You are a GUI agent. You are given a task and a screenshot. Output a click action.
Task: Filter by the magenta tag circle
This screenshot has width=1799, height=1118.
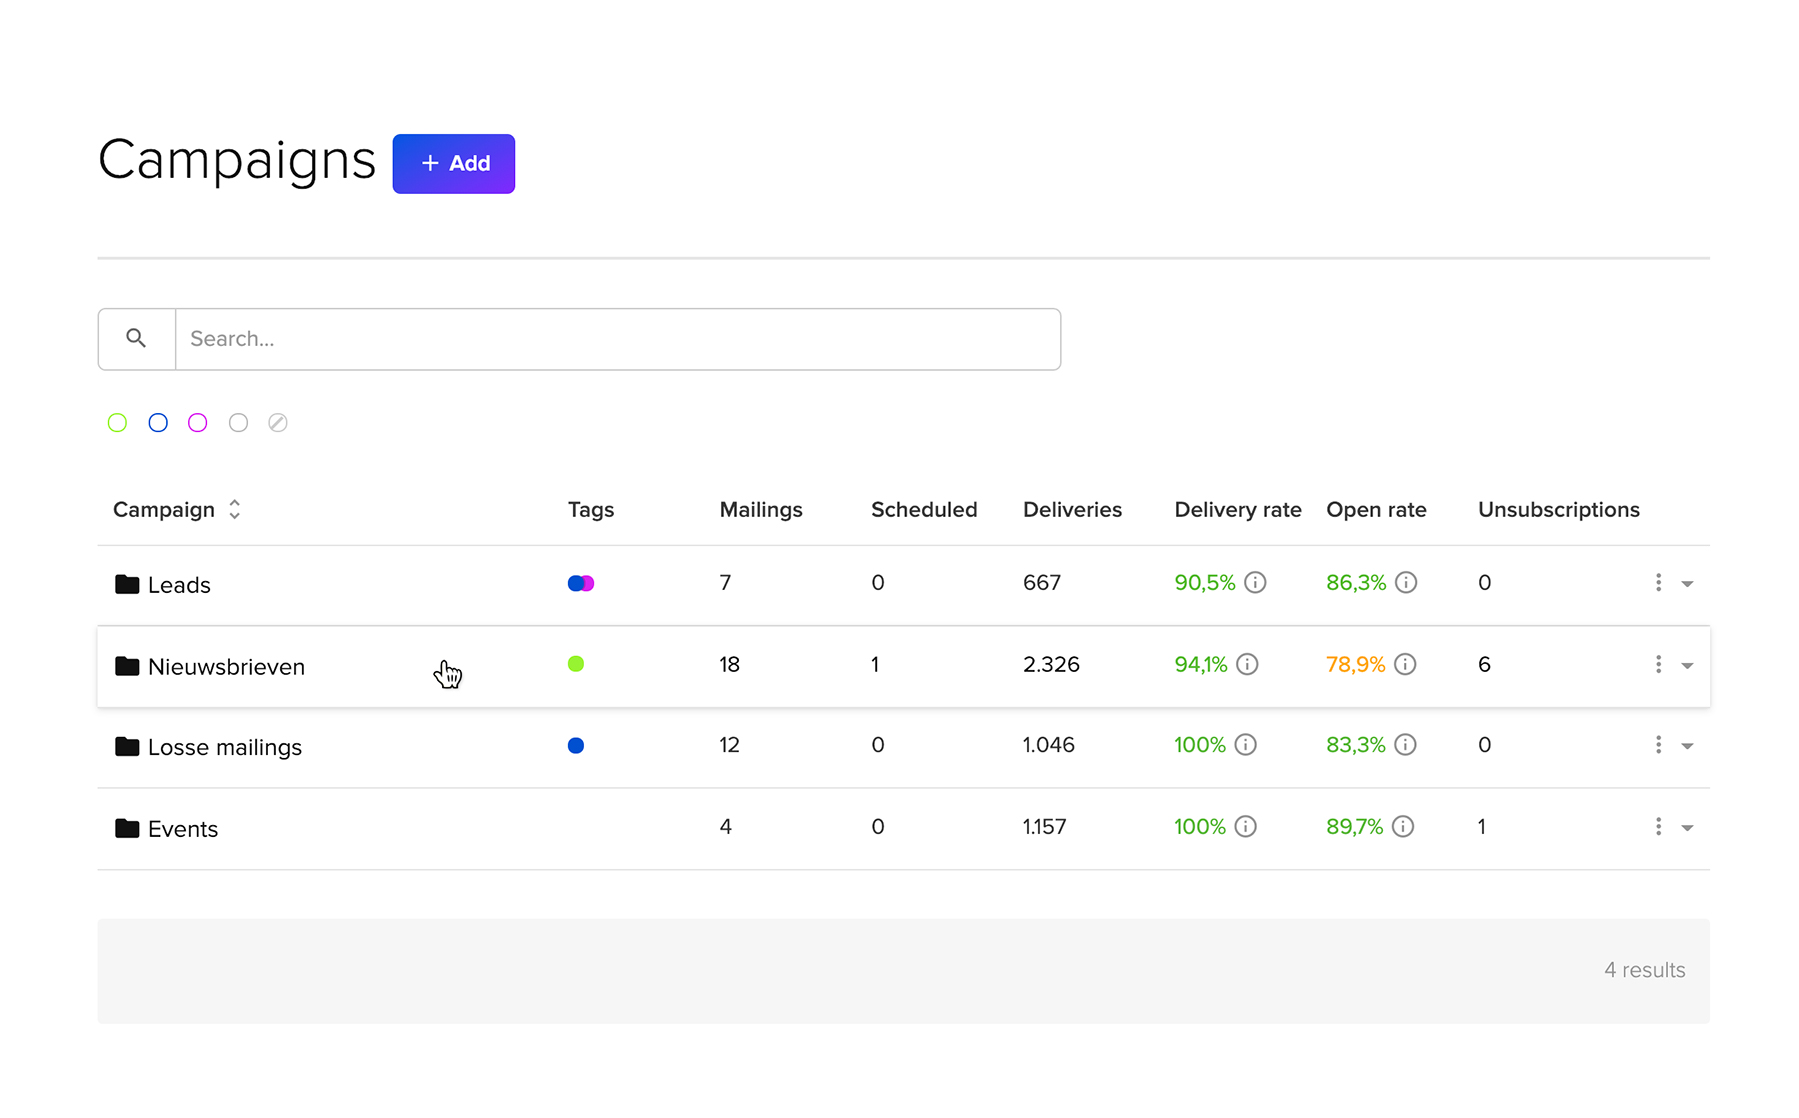tap(198, 422)
